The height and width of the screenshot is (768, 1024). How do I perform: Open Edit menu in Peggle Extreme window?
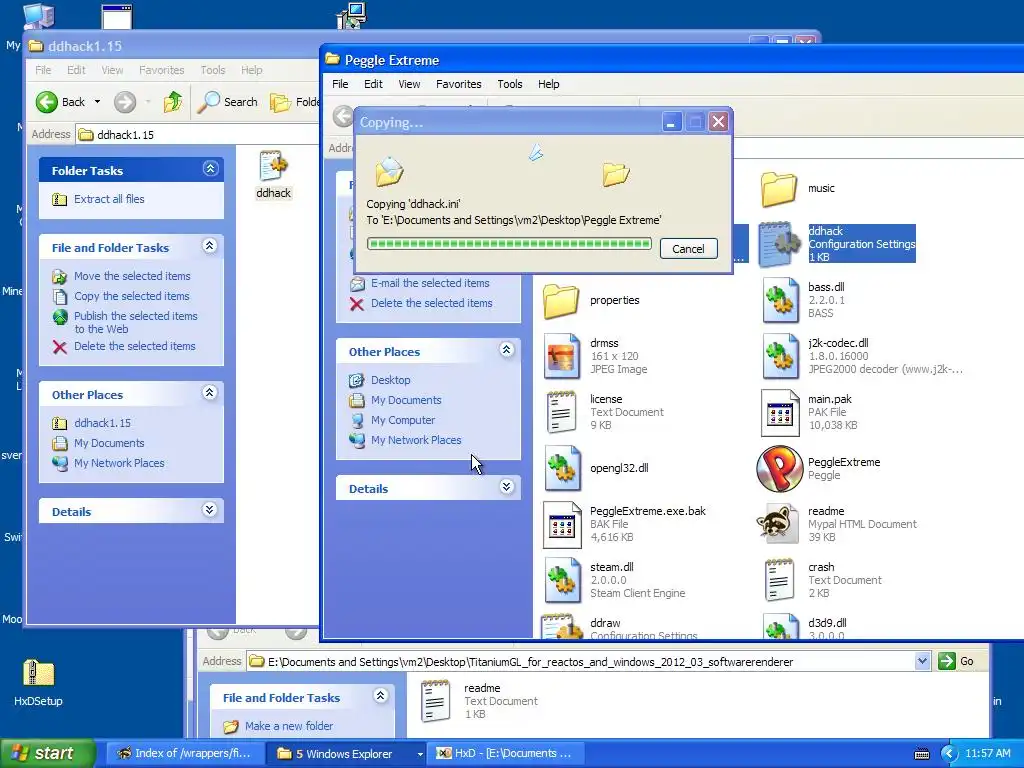coord(373,84)
